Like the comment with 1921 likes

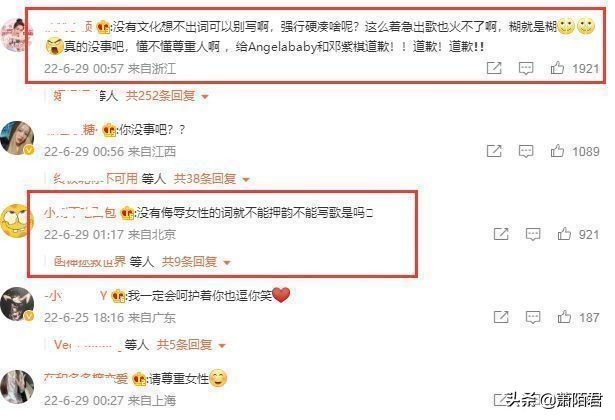(557, 68)
